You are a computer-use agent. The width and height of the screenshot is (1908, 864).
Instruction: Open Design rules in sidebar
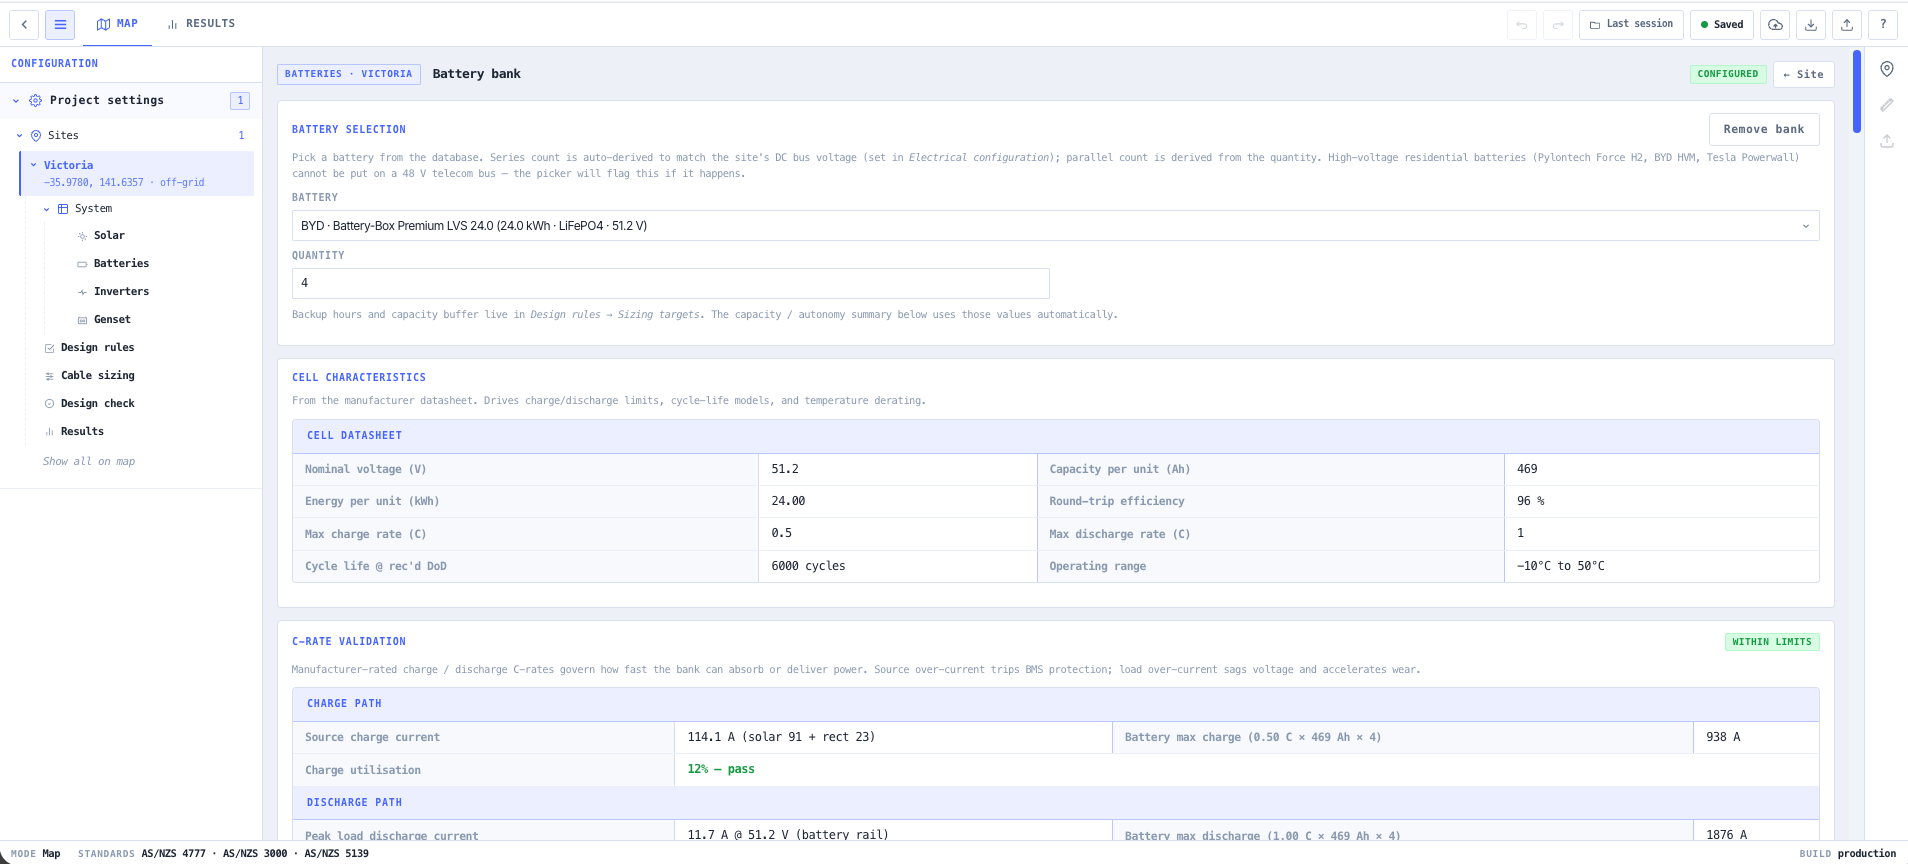(97, 348)
